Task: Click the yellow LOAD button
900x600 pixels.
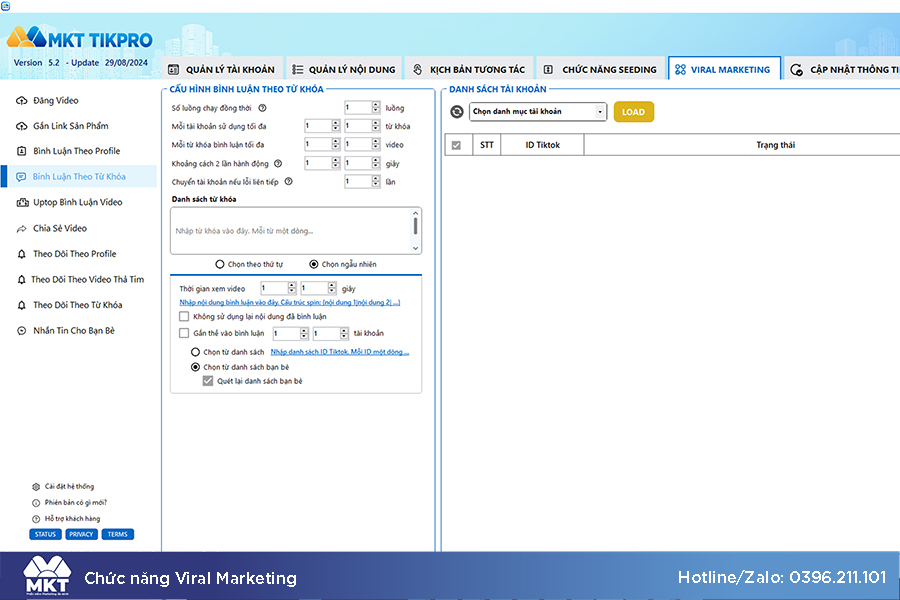Action: (634, 112)
